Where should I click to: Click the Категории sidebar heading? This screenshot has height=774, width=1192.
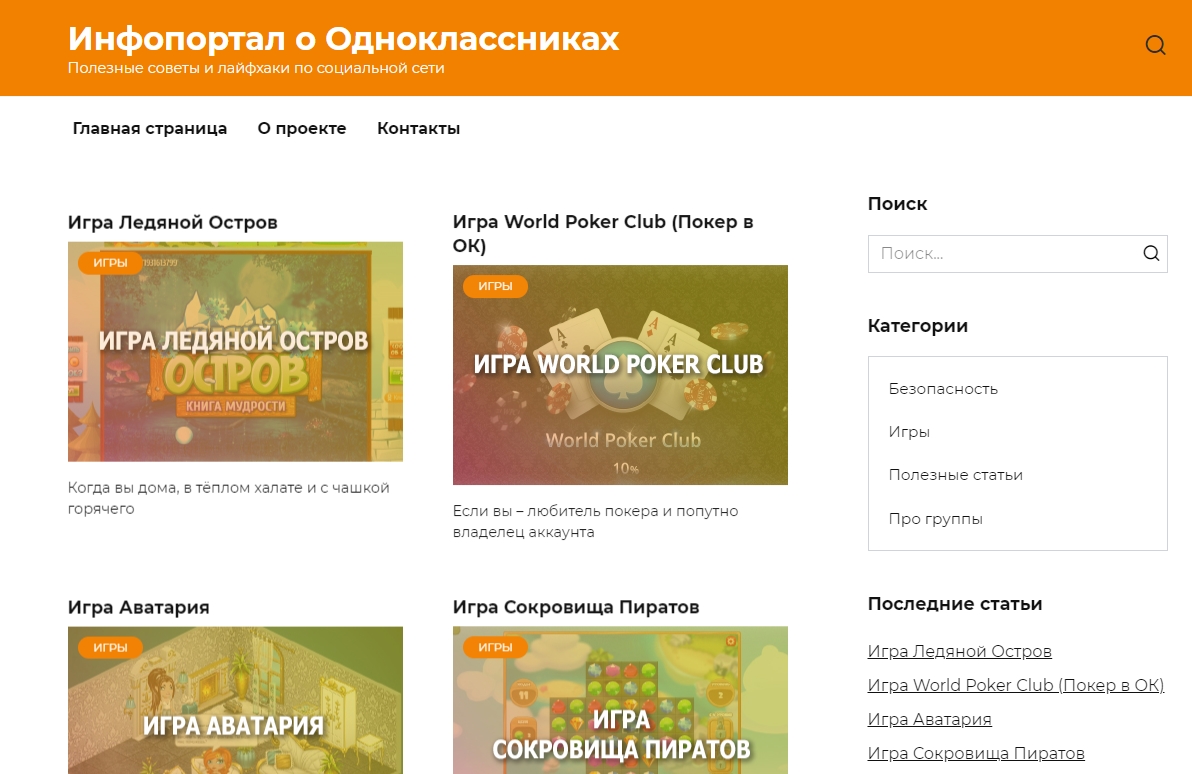(x=918, y=325)
